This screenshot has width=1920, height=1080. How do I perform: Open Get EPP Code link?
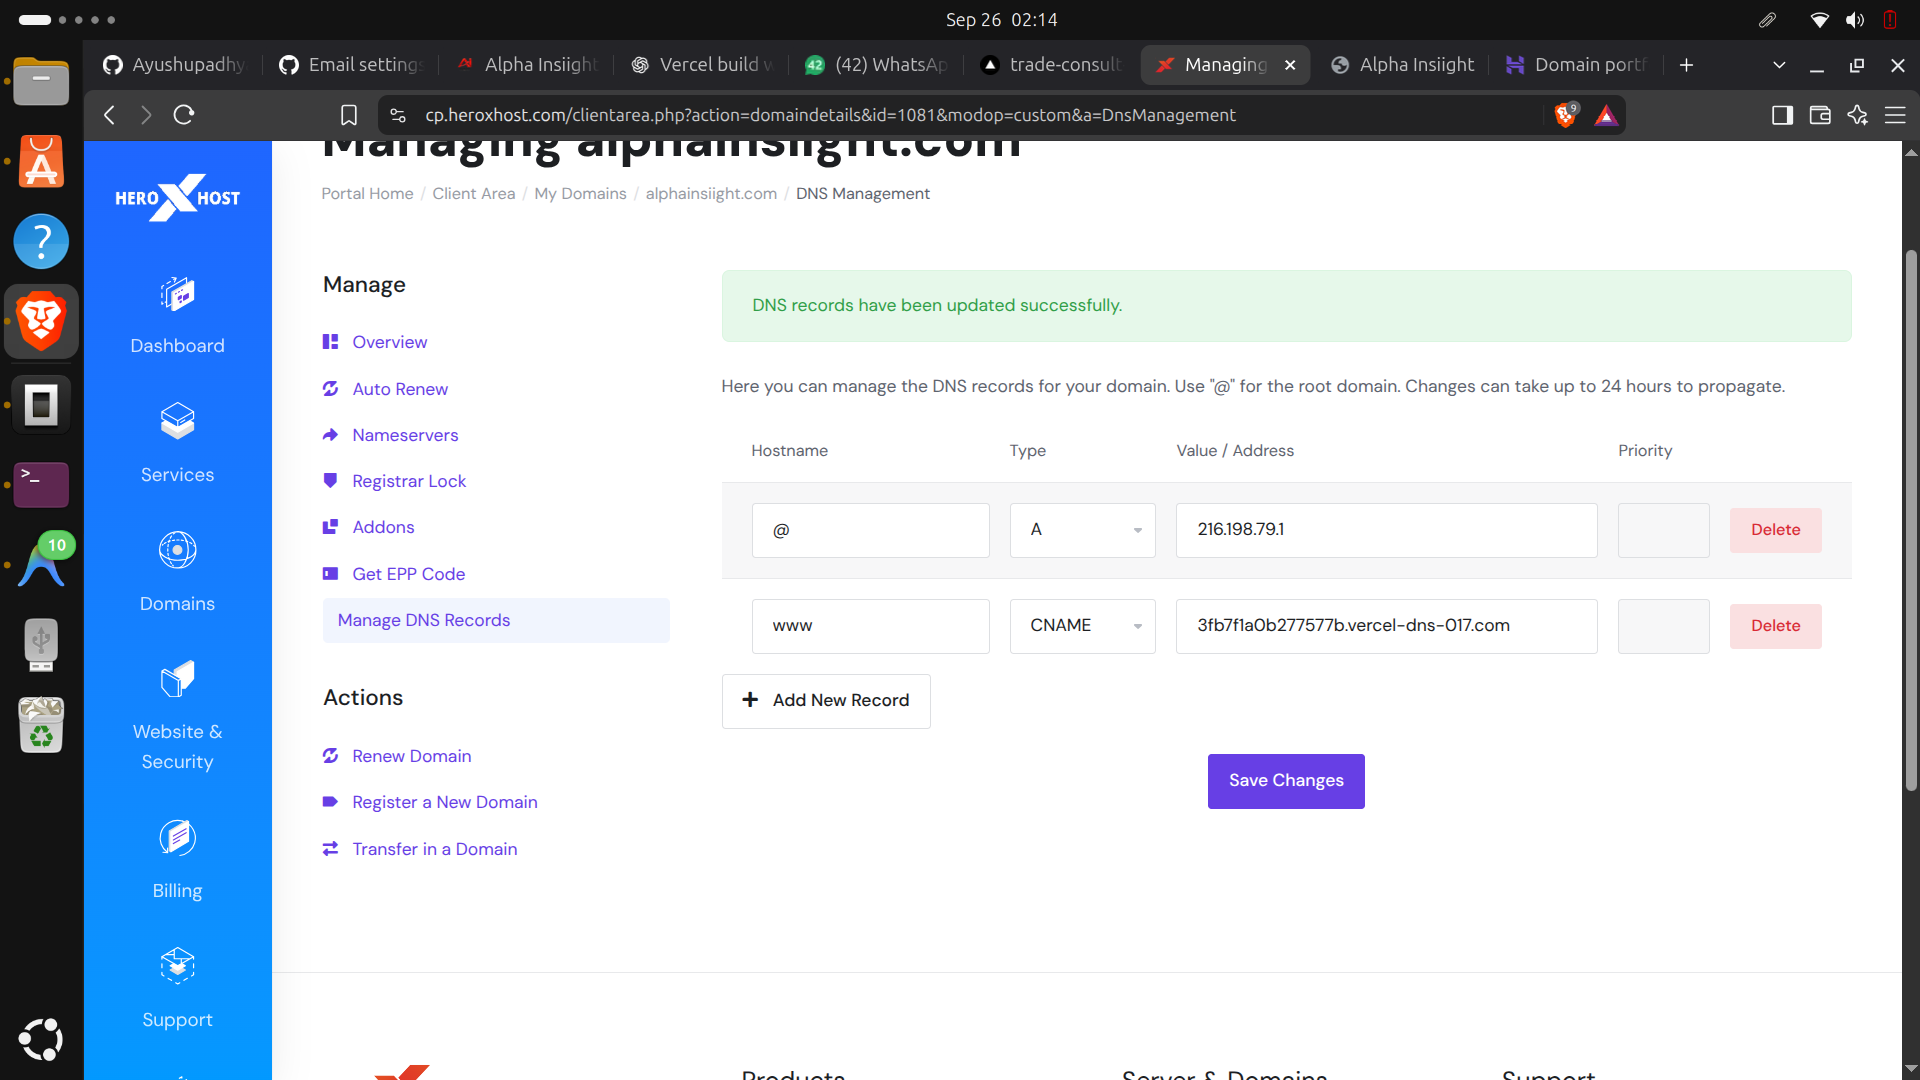408,574
